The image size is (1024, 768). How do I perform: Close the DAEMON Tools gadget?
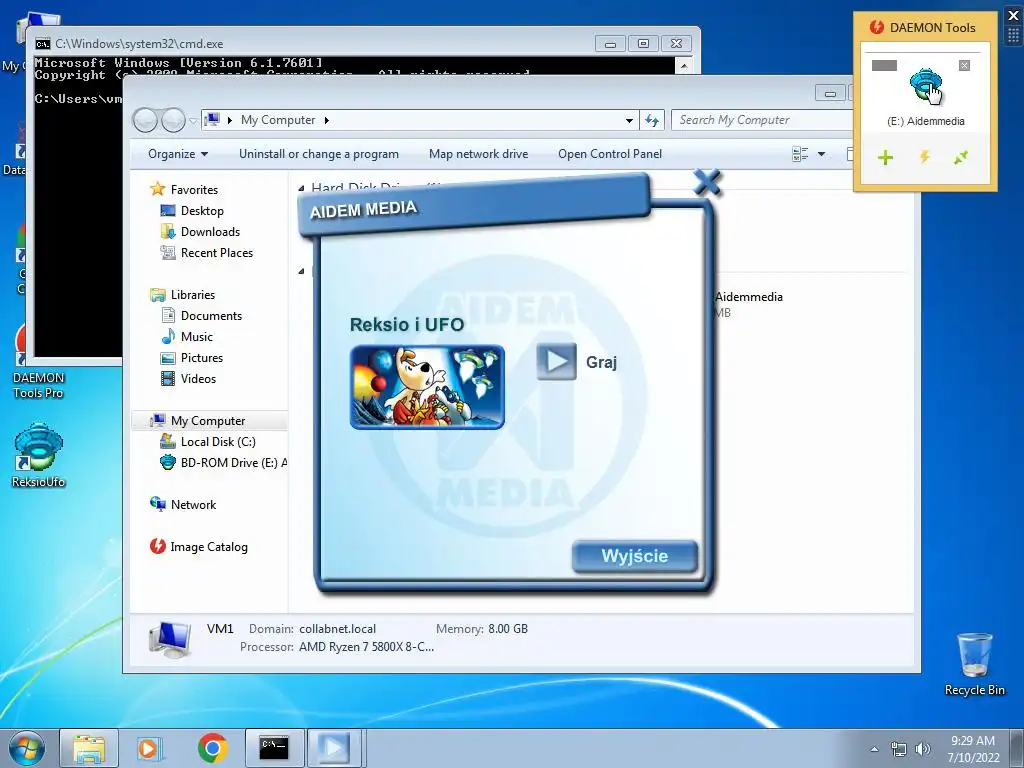[1014, 16]
